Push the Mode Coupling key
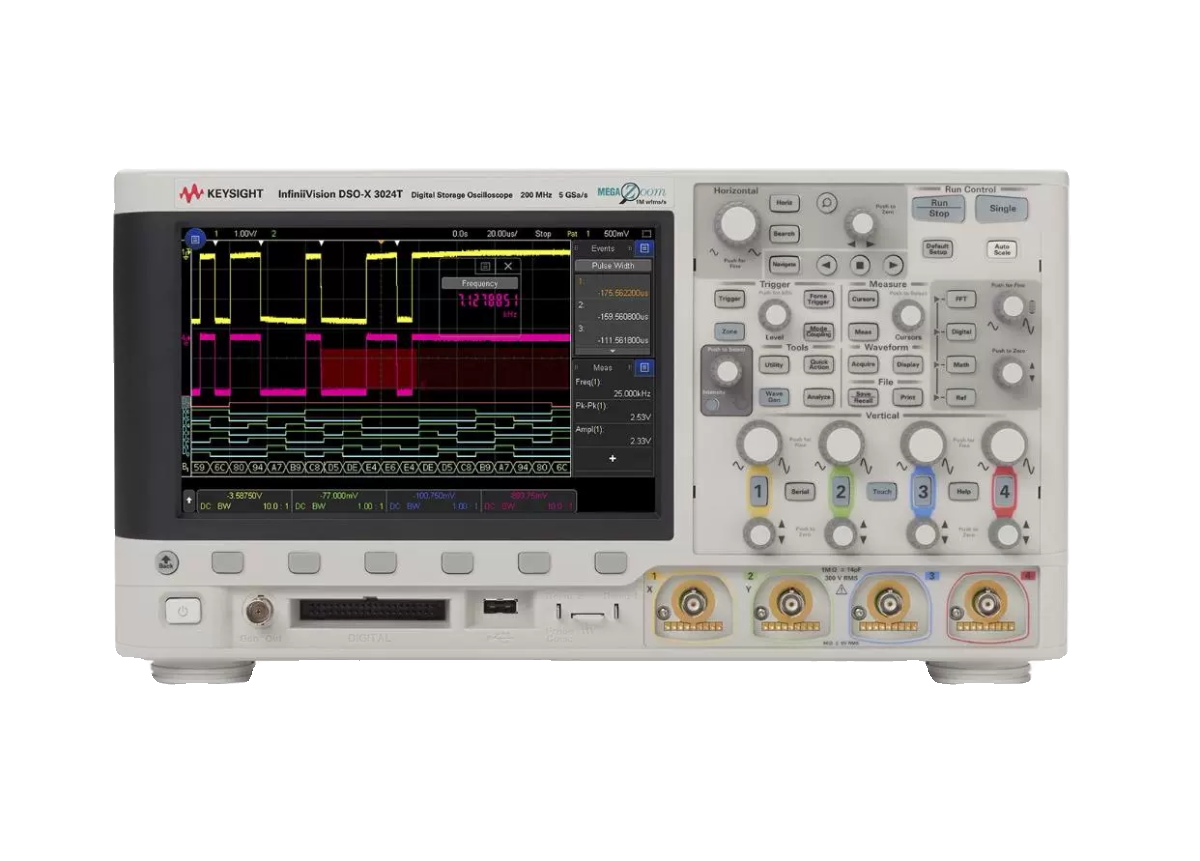This screenshot has width=1200, height=861. tap(818, 331)
